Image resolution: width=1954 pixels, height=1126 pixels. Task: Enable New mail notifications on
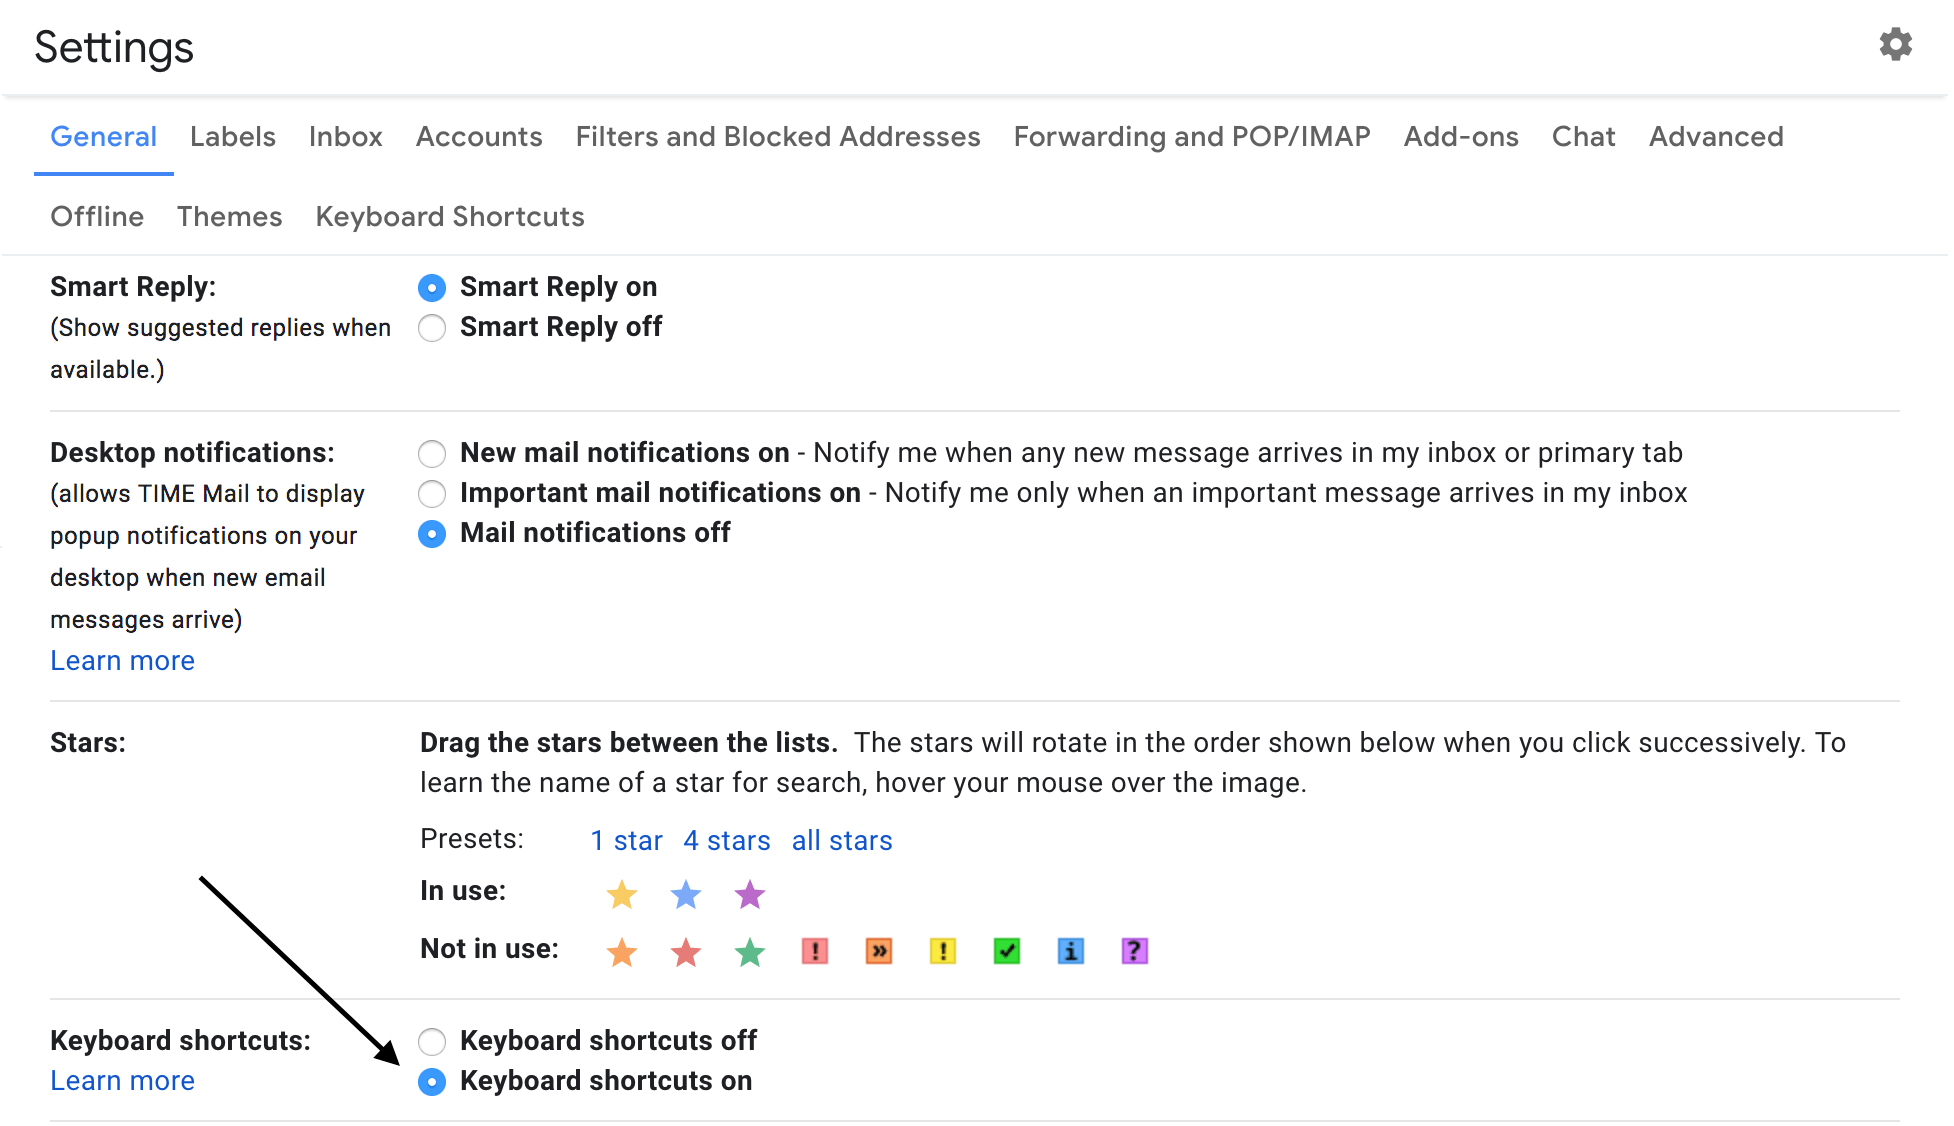click(432, 454)
